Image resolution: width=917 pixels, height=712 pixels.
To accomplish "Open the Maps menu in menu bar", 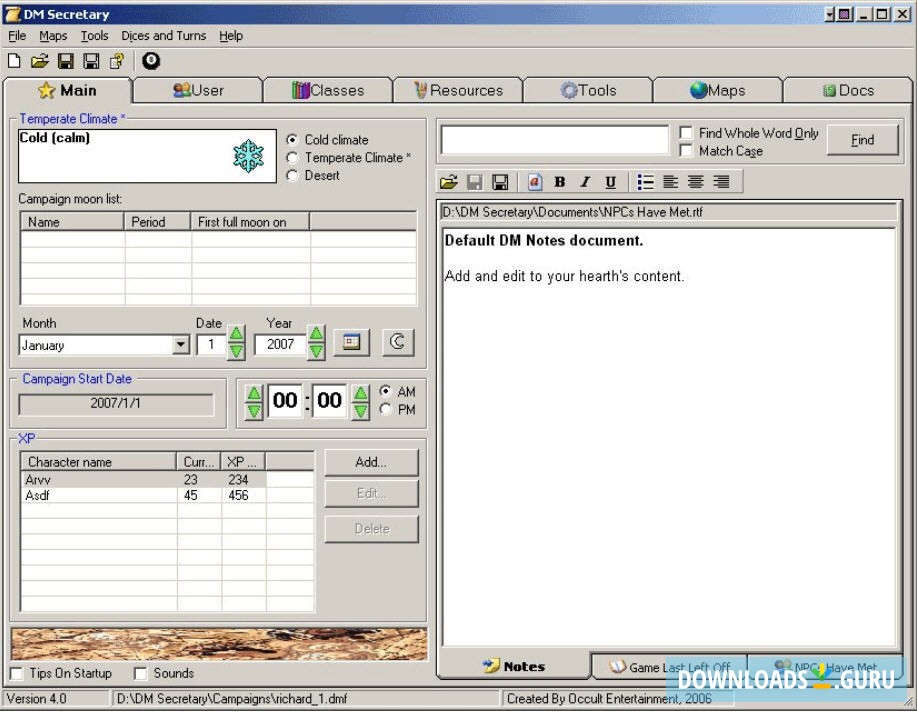I will [x=53, y=36].
